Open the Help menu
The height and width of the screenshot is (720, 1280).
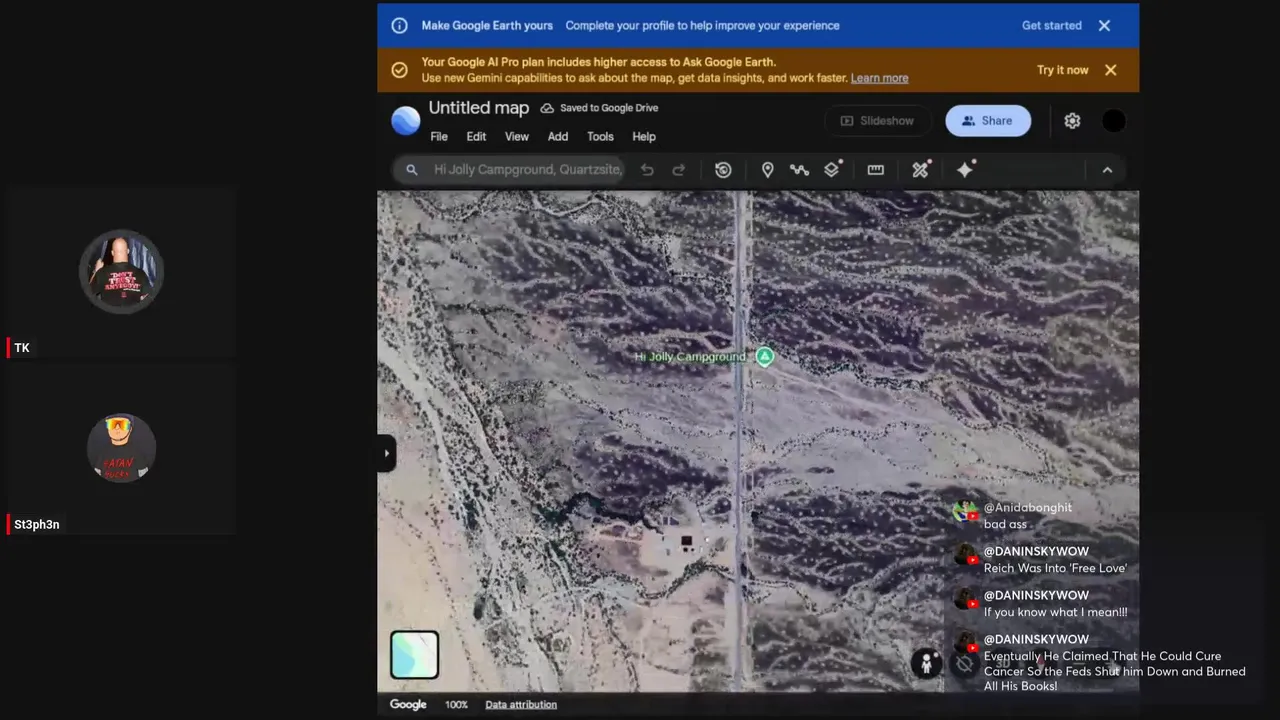644,137
